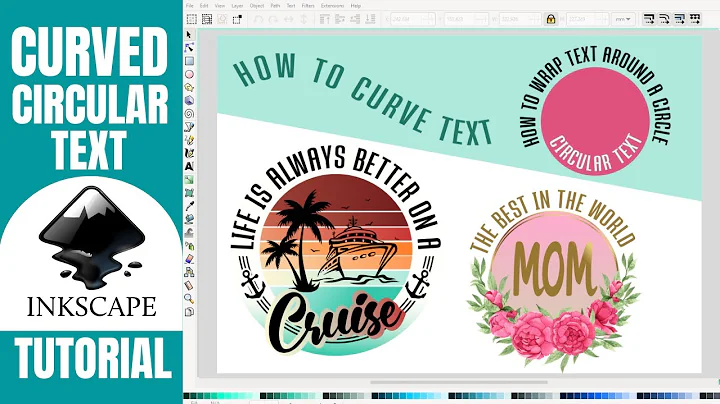Select the Dropper color picker tool

pos(189,206)
